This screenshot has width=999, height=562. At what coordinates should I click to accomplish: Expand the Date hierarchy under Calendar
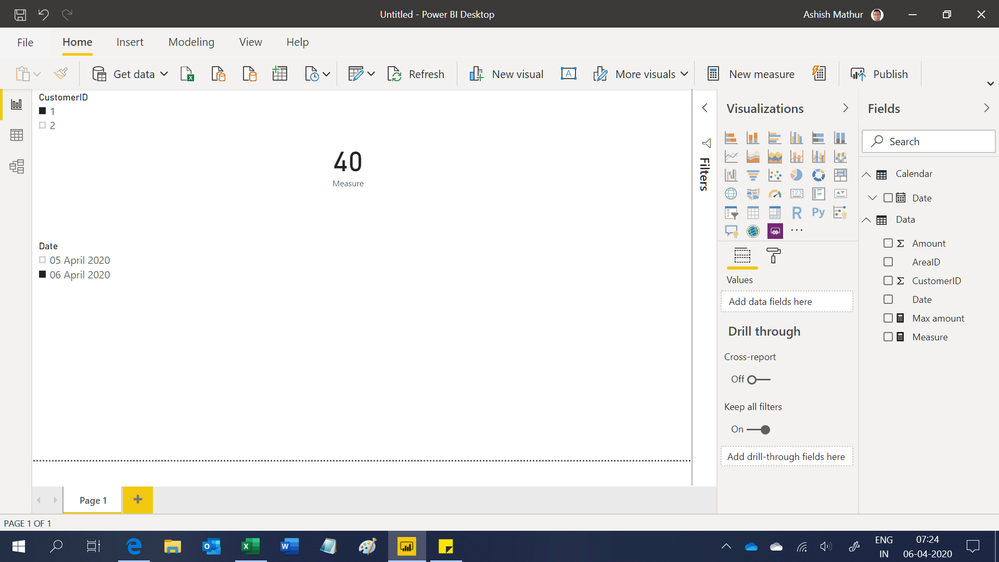coord(873,198)
